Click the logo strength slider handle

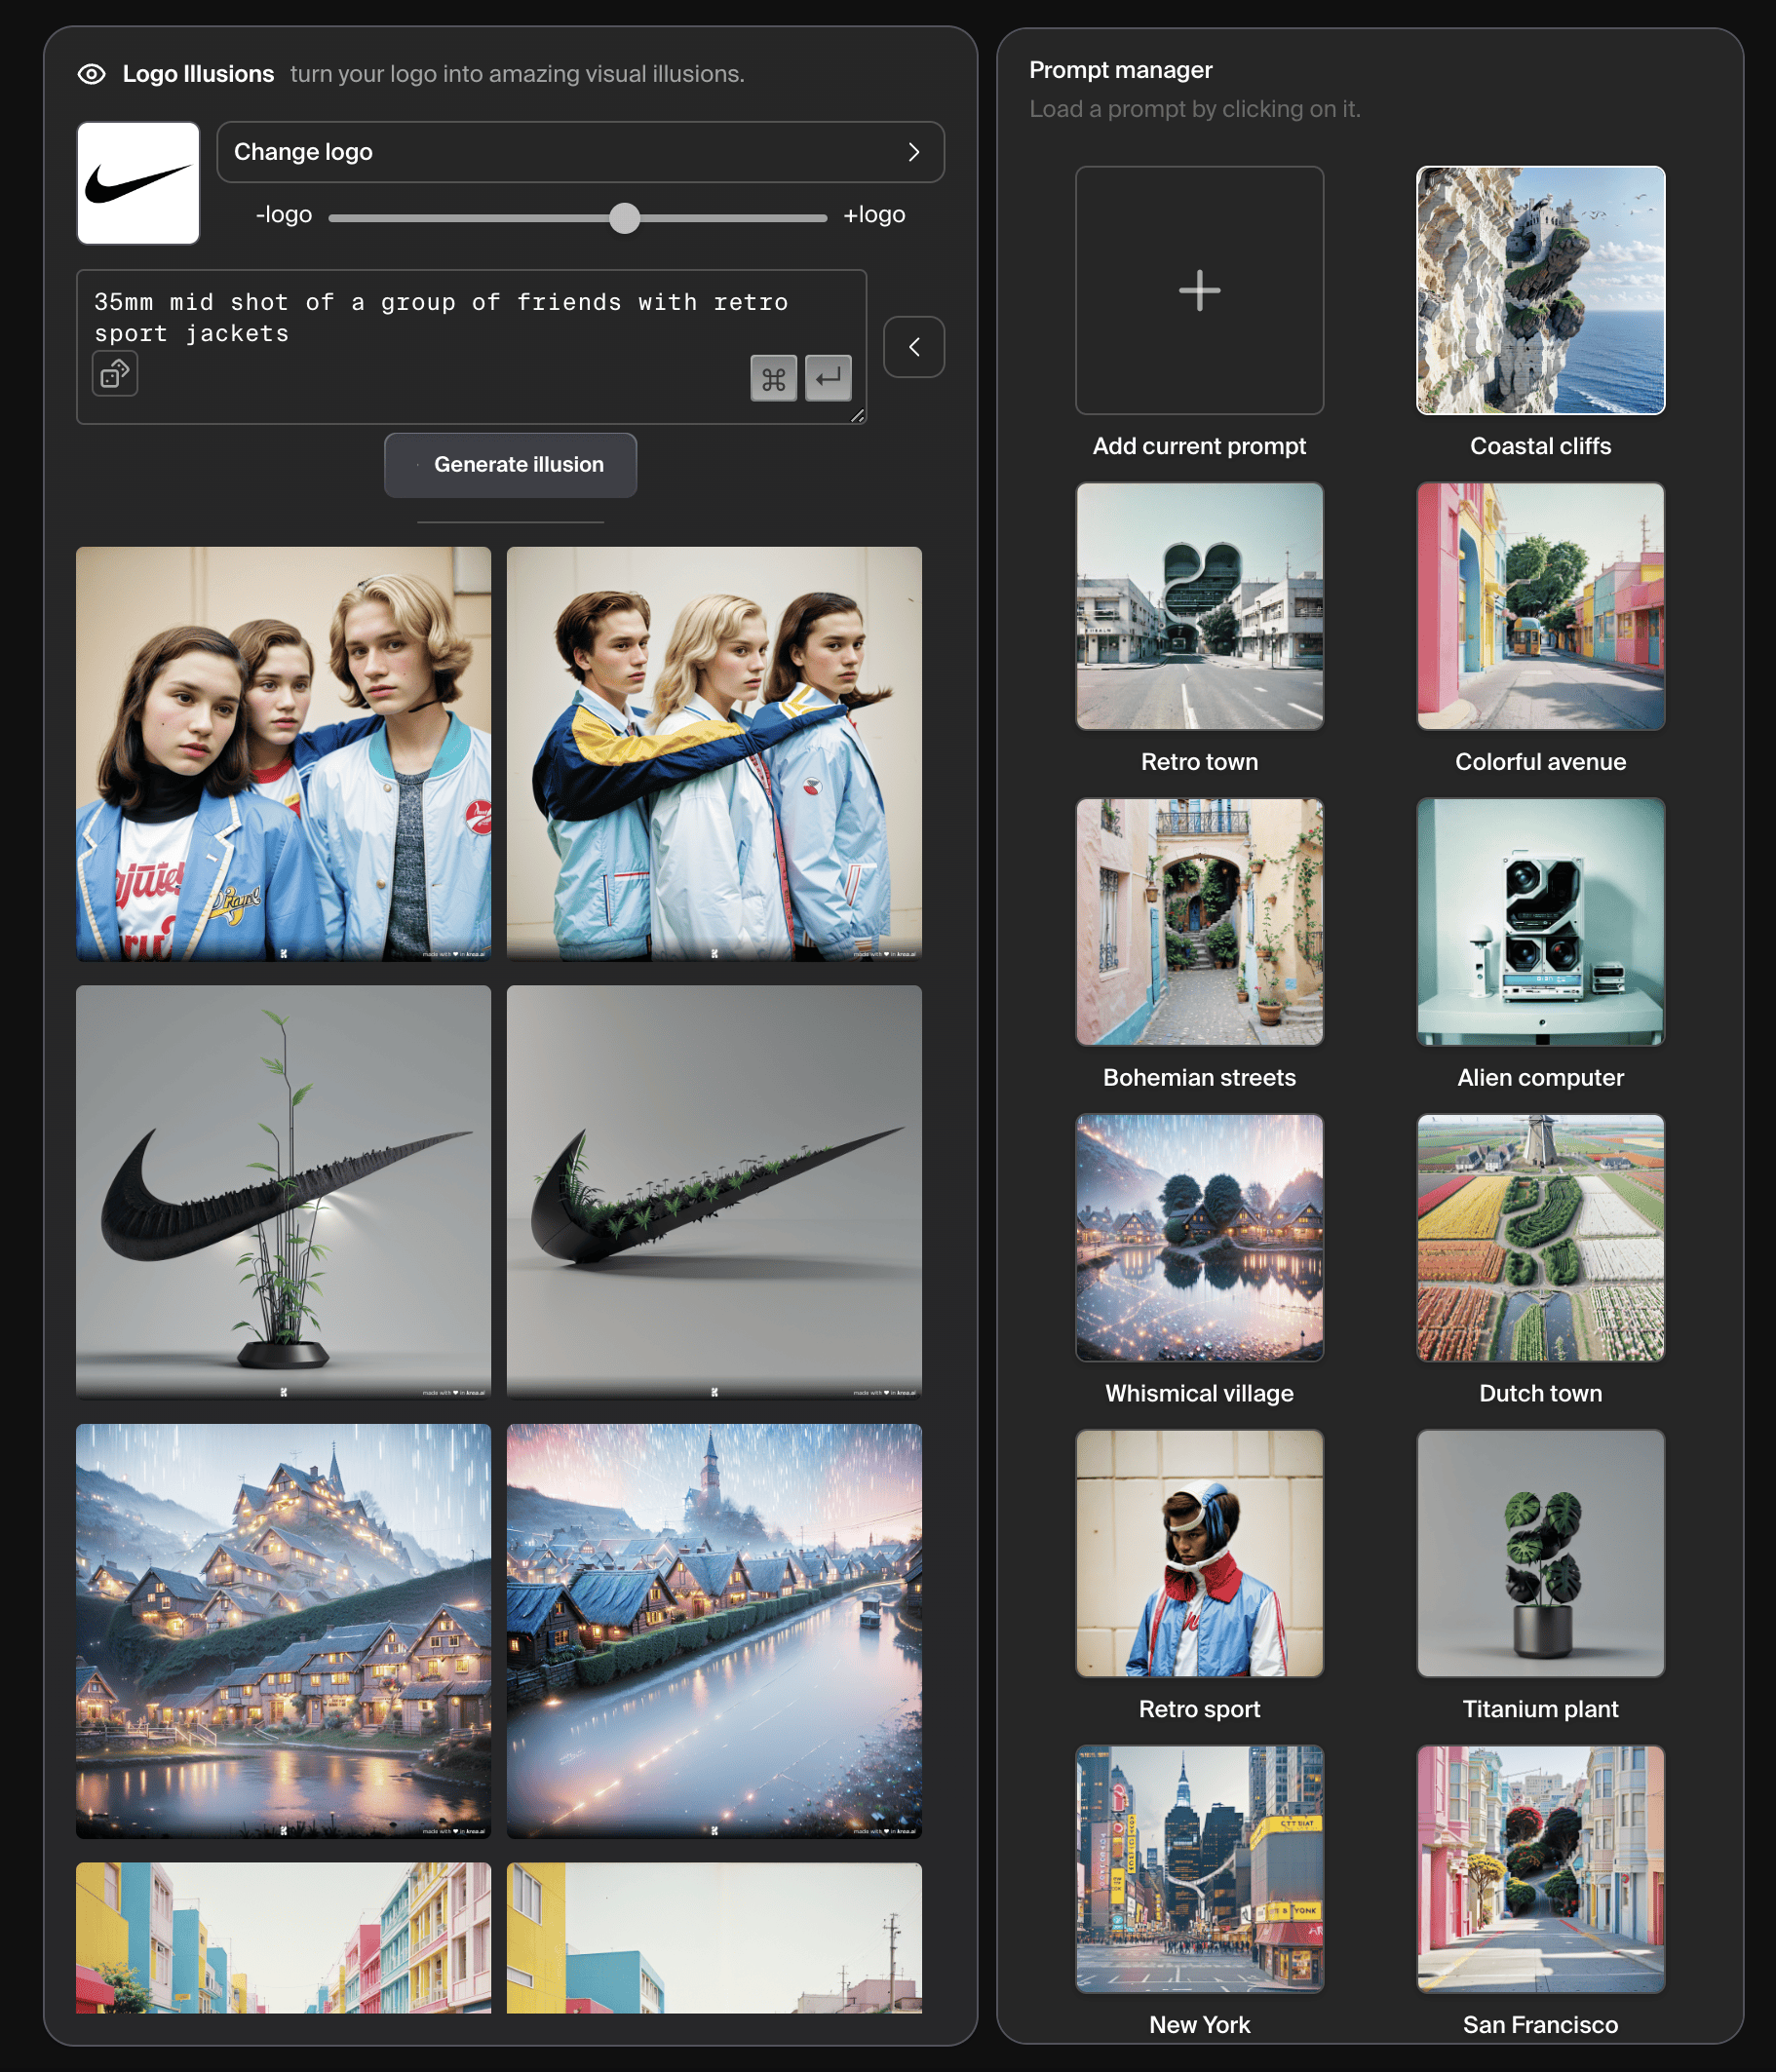624,217
